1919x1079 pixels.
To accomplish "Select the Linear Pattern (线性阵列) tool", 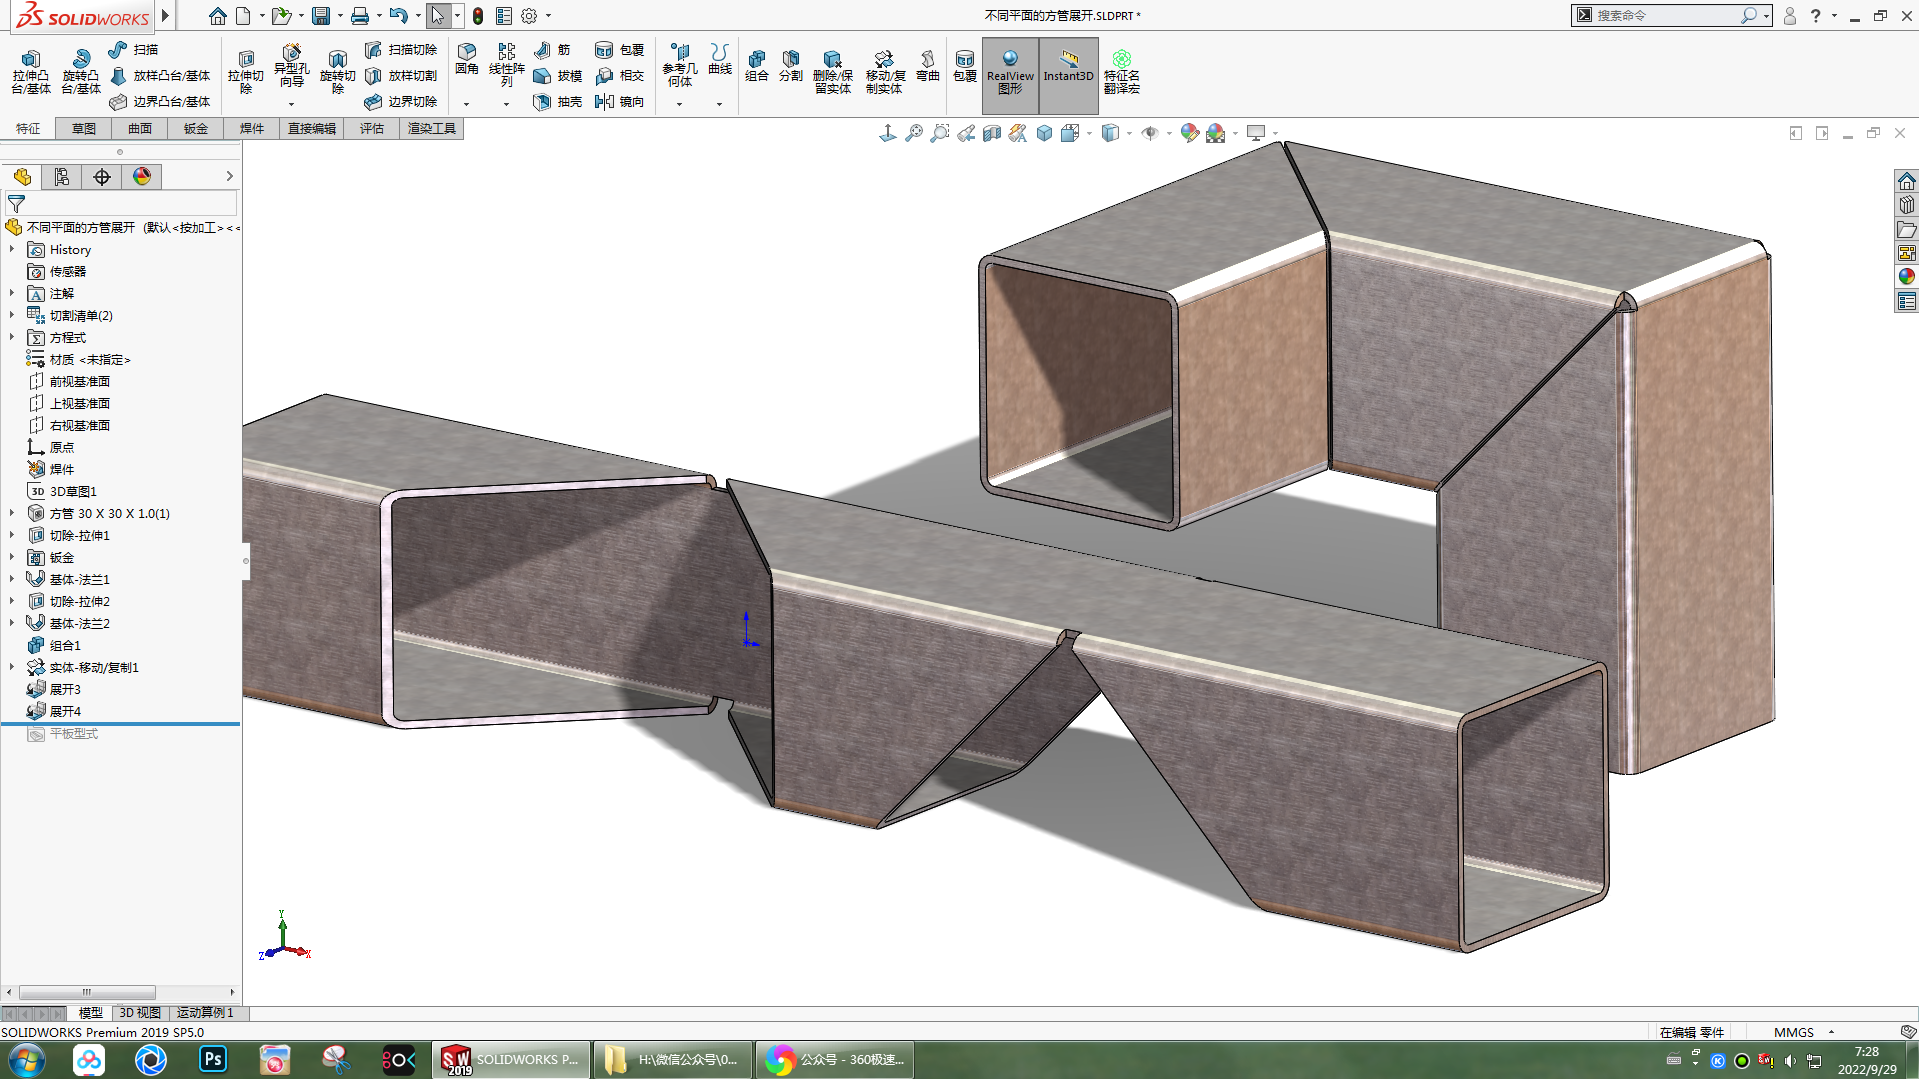I will (x=507, y=65).
